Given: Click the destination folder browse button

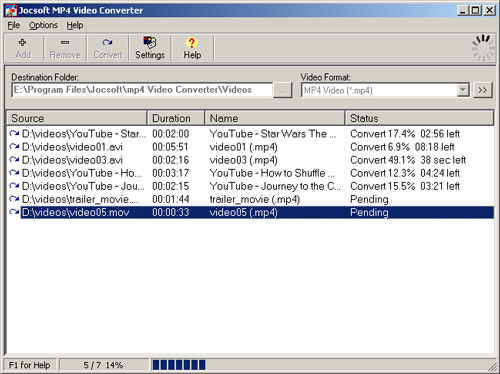Looking at the screenshot, I should (283, 90).
